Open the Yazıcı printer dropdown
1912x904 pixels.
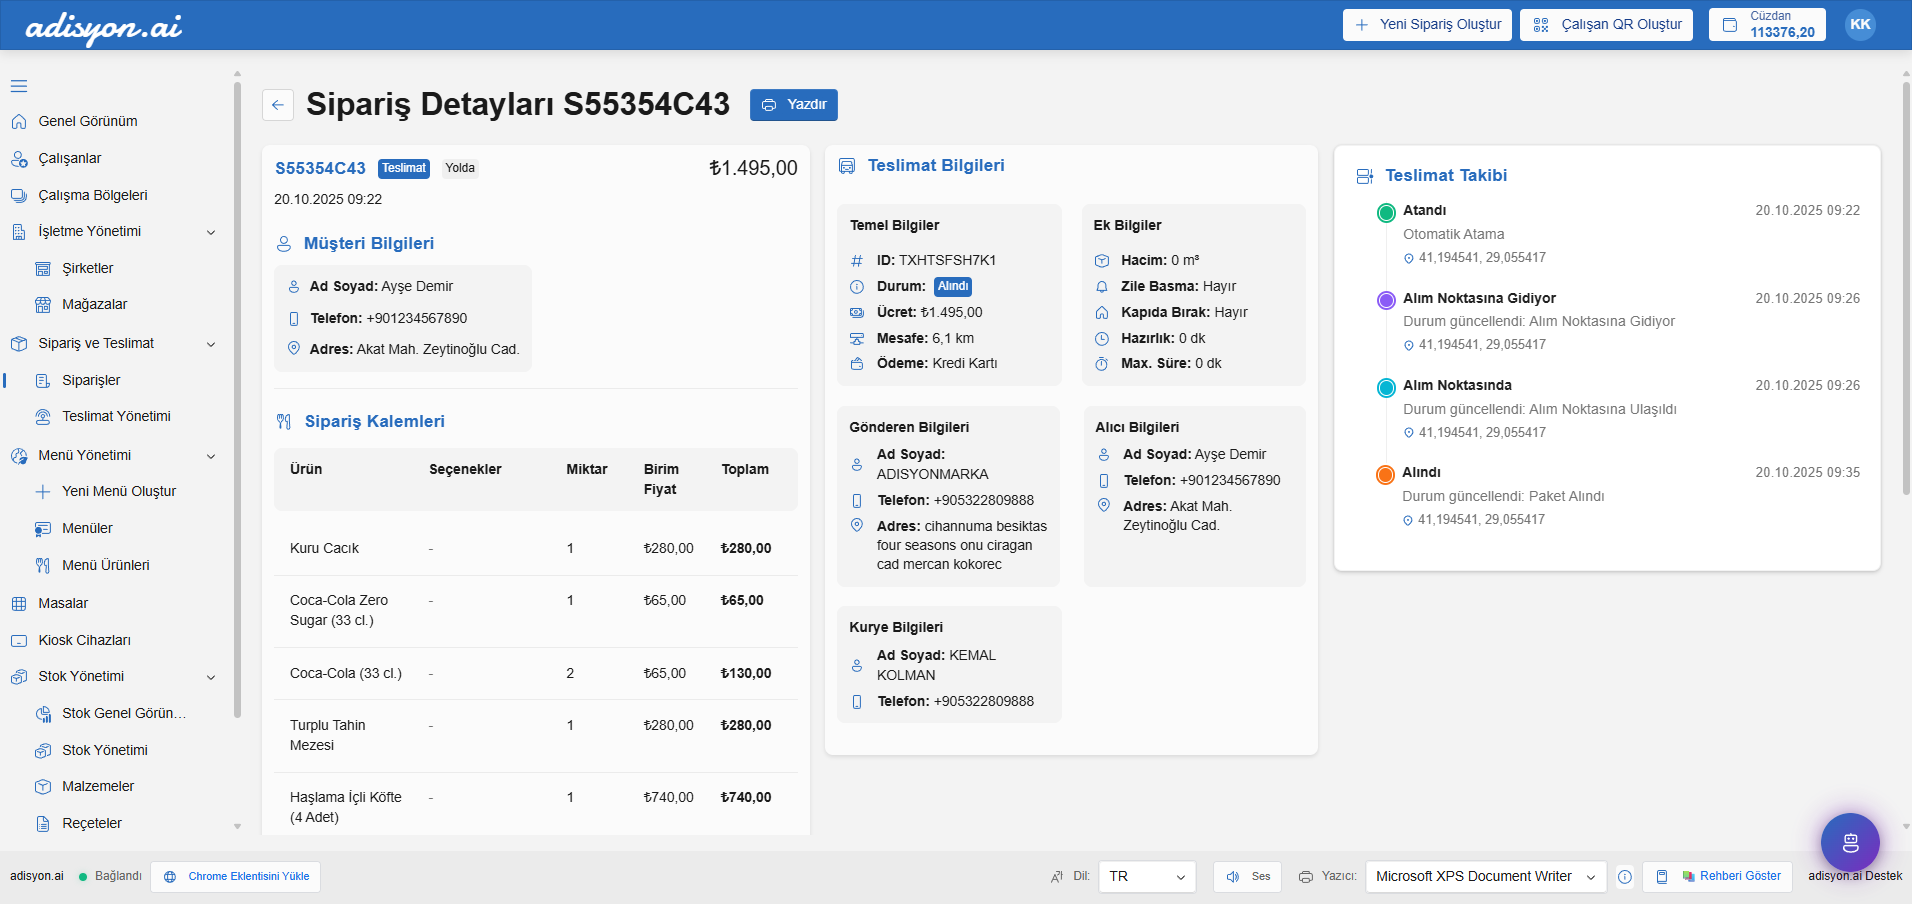click(x=1485, y=877)
